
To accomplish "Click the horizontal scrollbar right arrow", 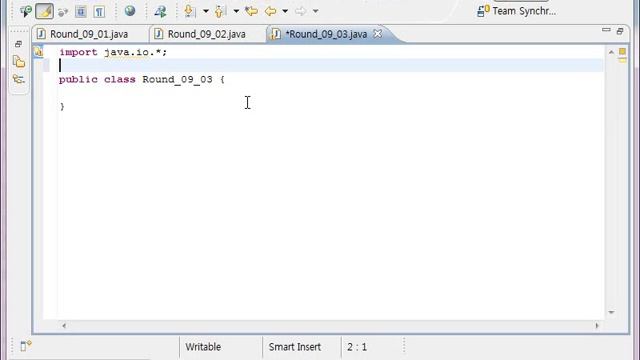I will [597, 326].
